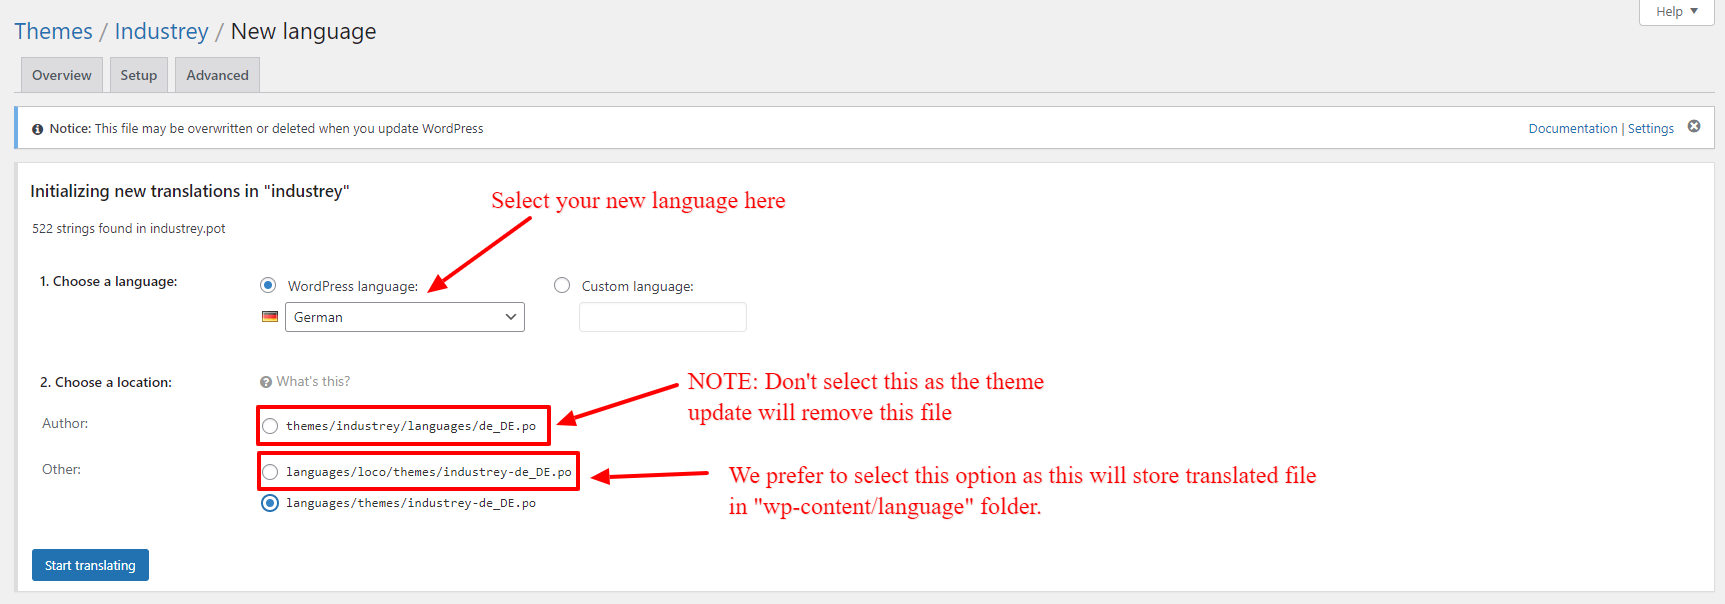Open the Setup tab
Viewport: 1725px width, 604px height.
(x=139, y=75)
